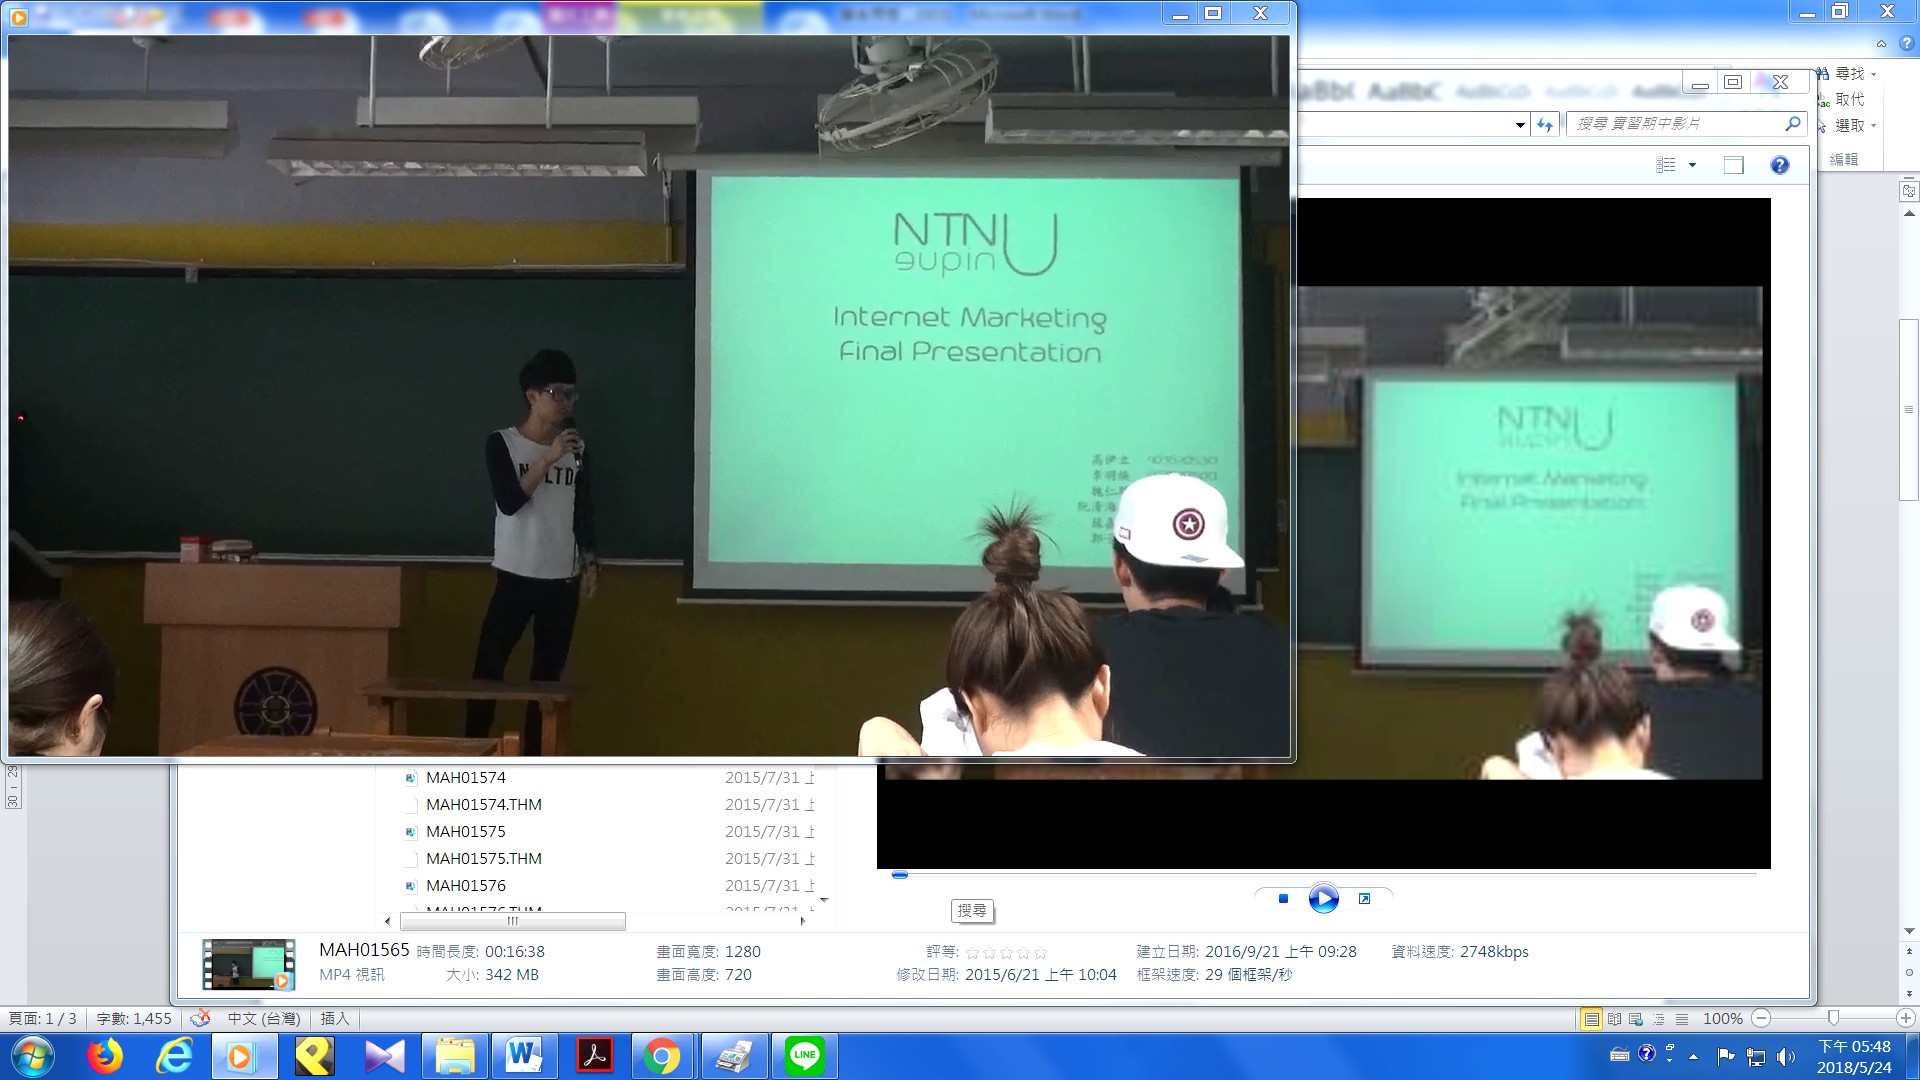Viewport: 1920px width, 1080px height.
Task: Switch preview player to full mode
Action: click(1364, 899)
